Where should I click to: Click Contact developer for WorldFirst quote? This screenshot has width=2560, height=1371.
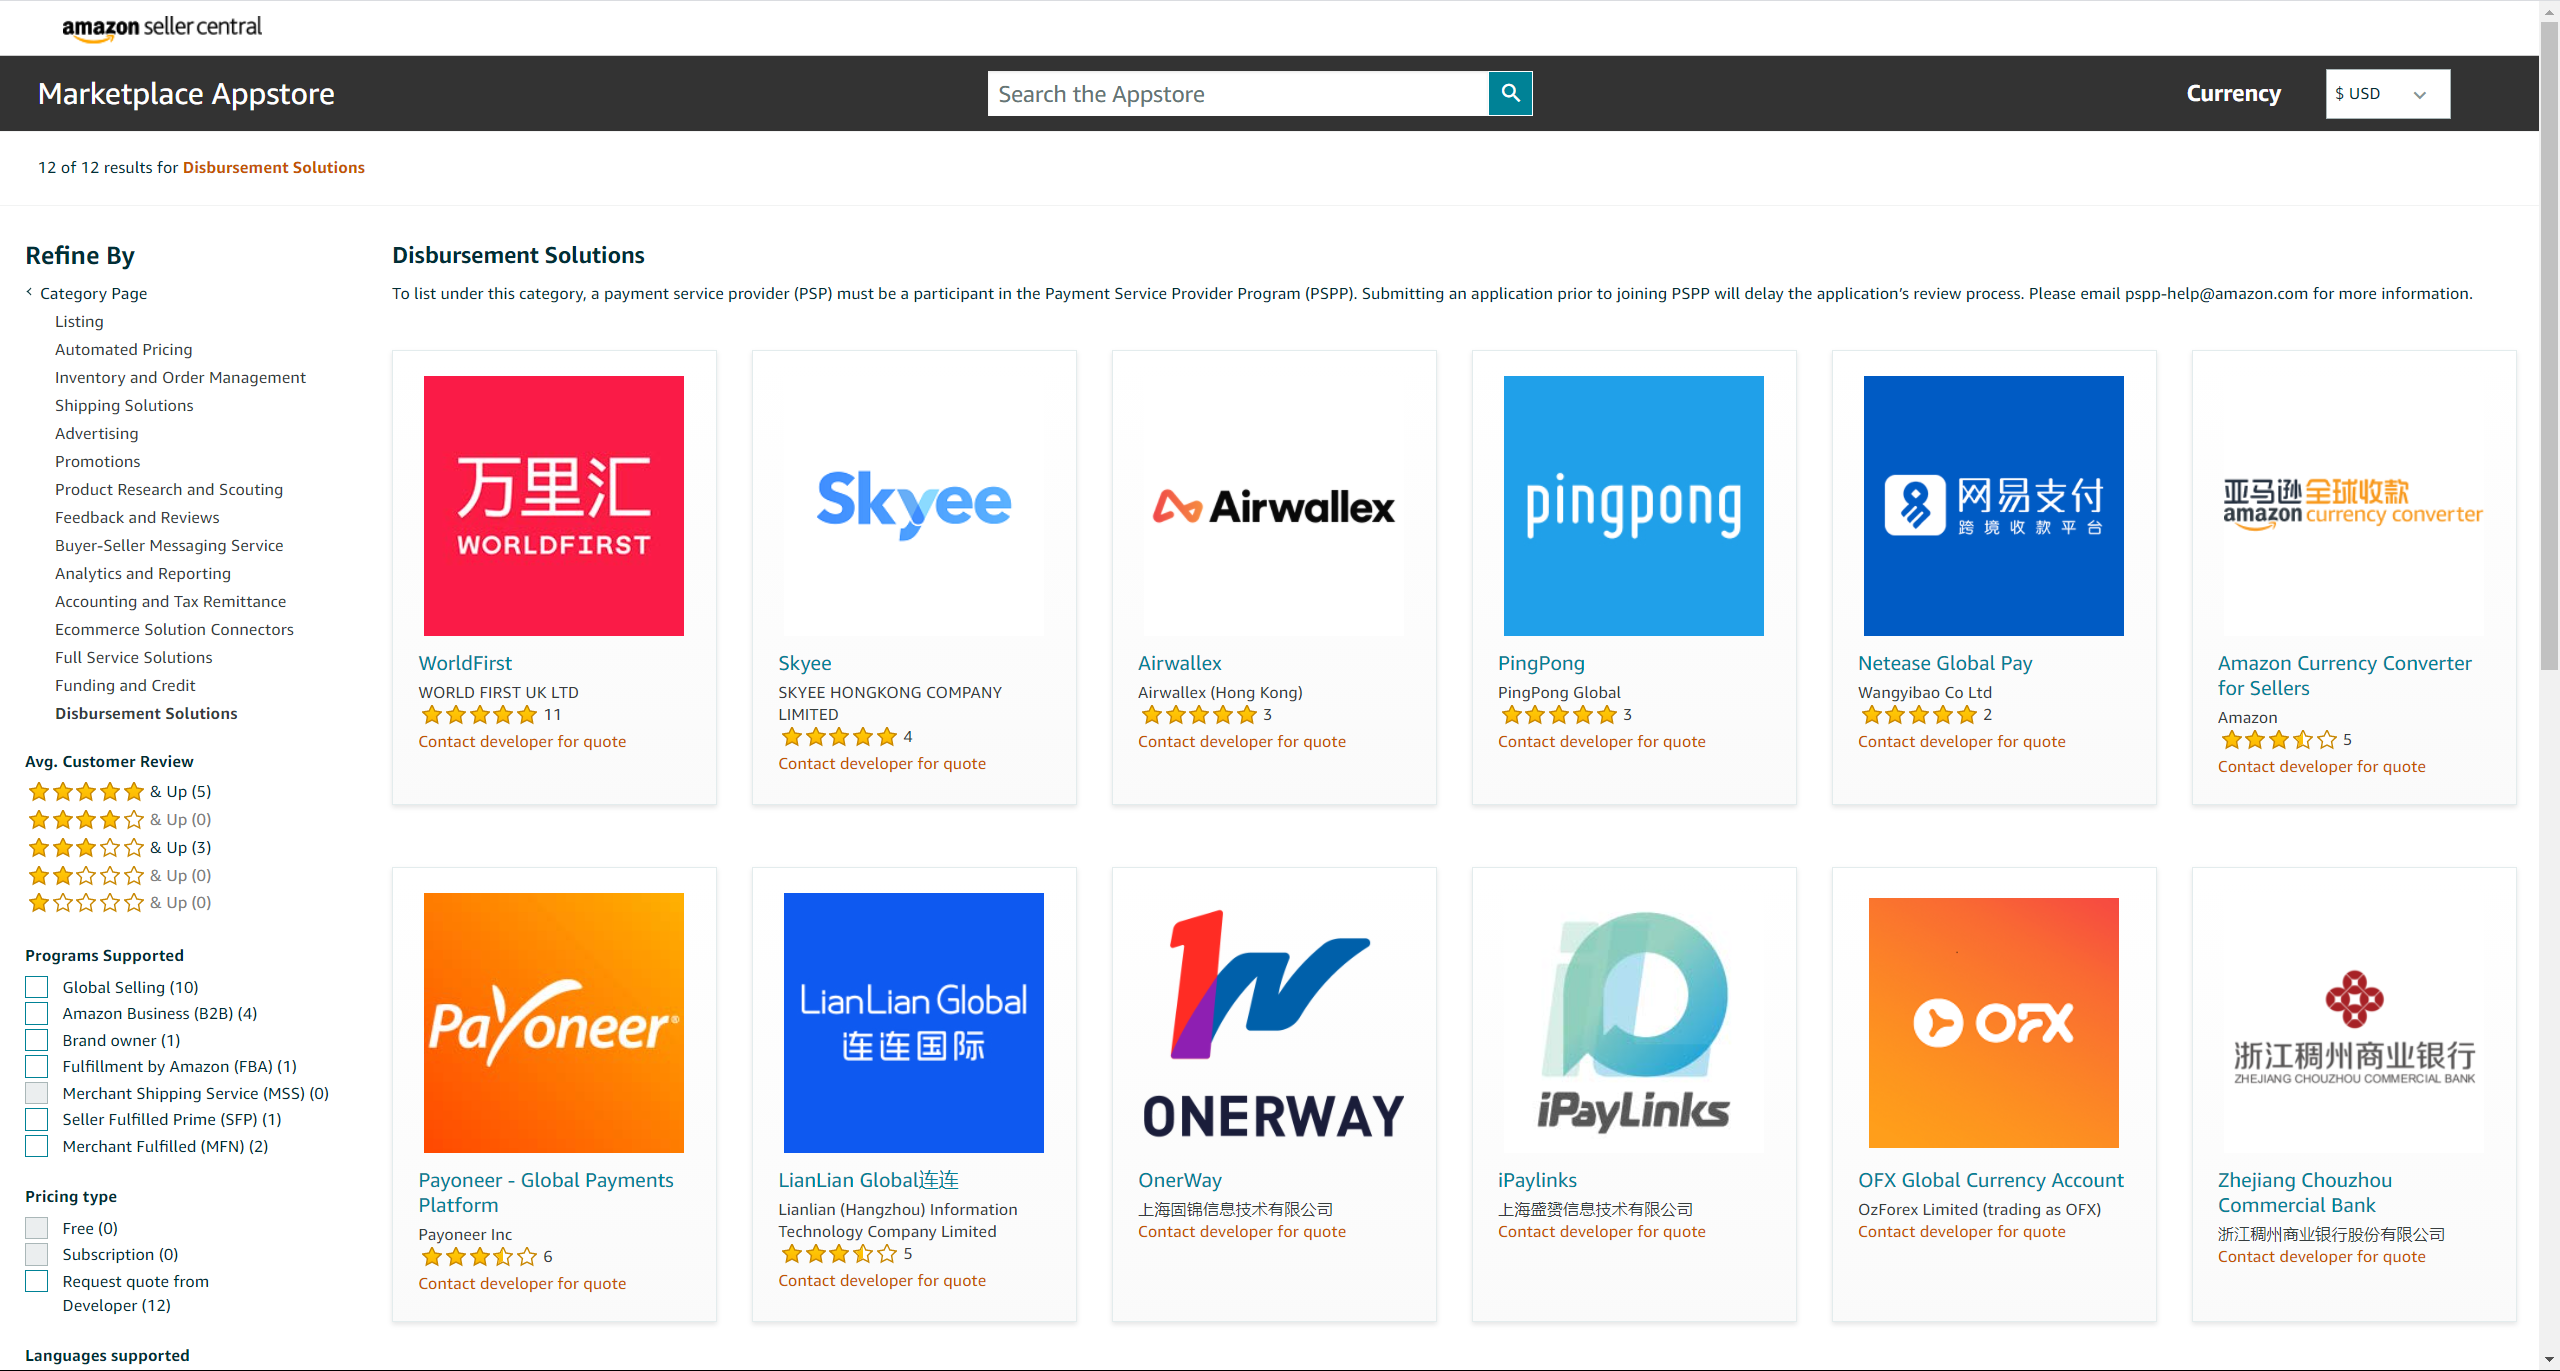coord(520,740)
